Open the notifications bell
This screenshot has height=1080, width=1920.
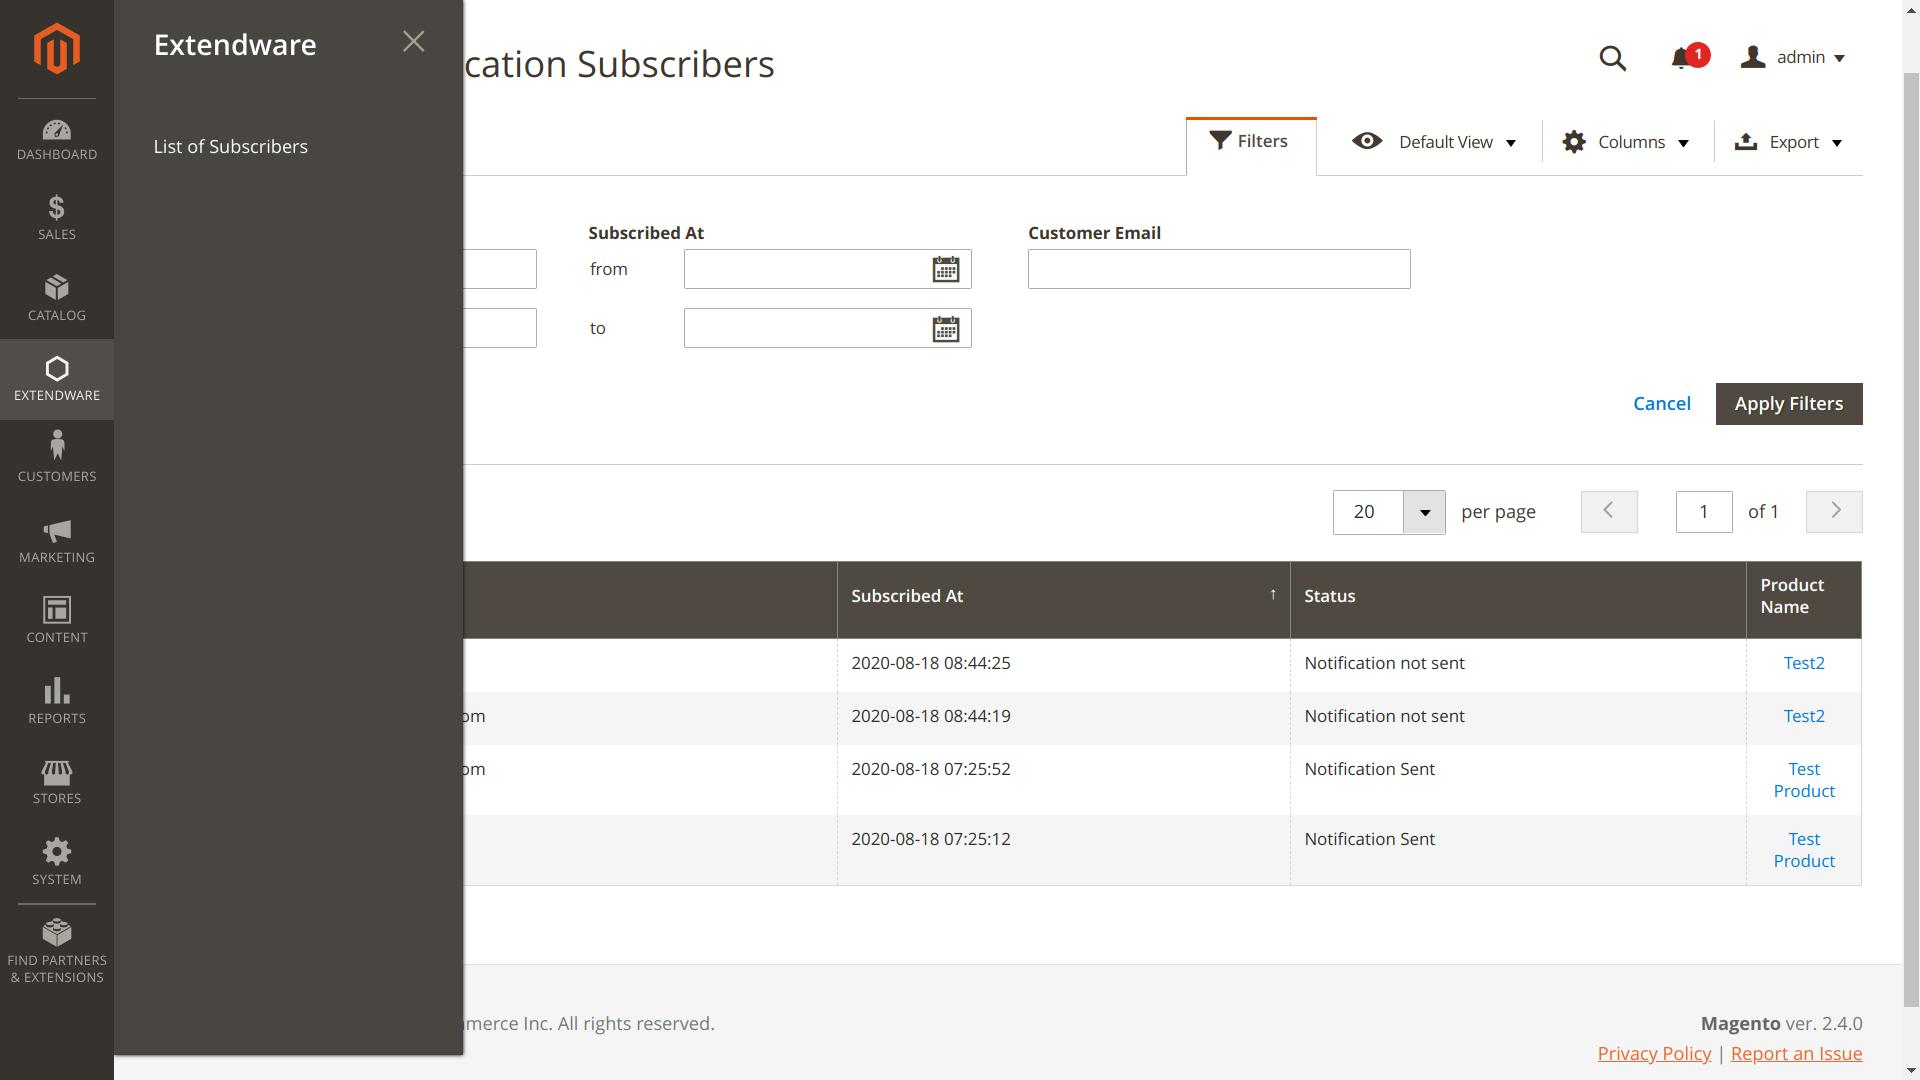(x=1688, y=57)
